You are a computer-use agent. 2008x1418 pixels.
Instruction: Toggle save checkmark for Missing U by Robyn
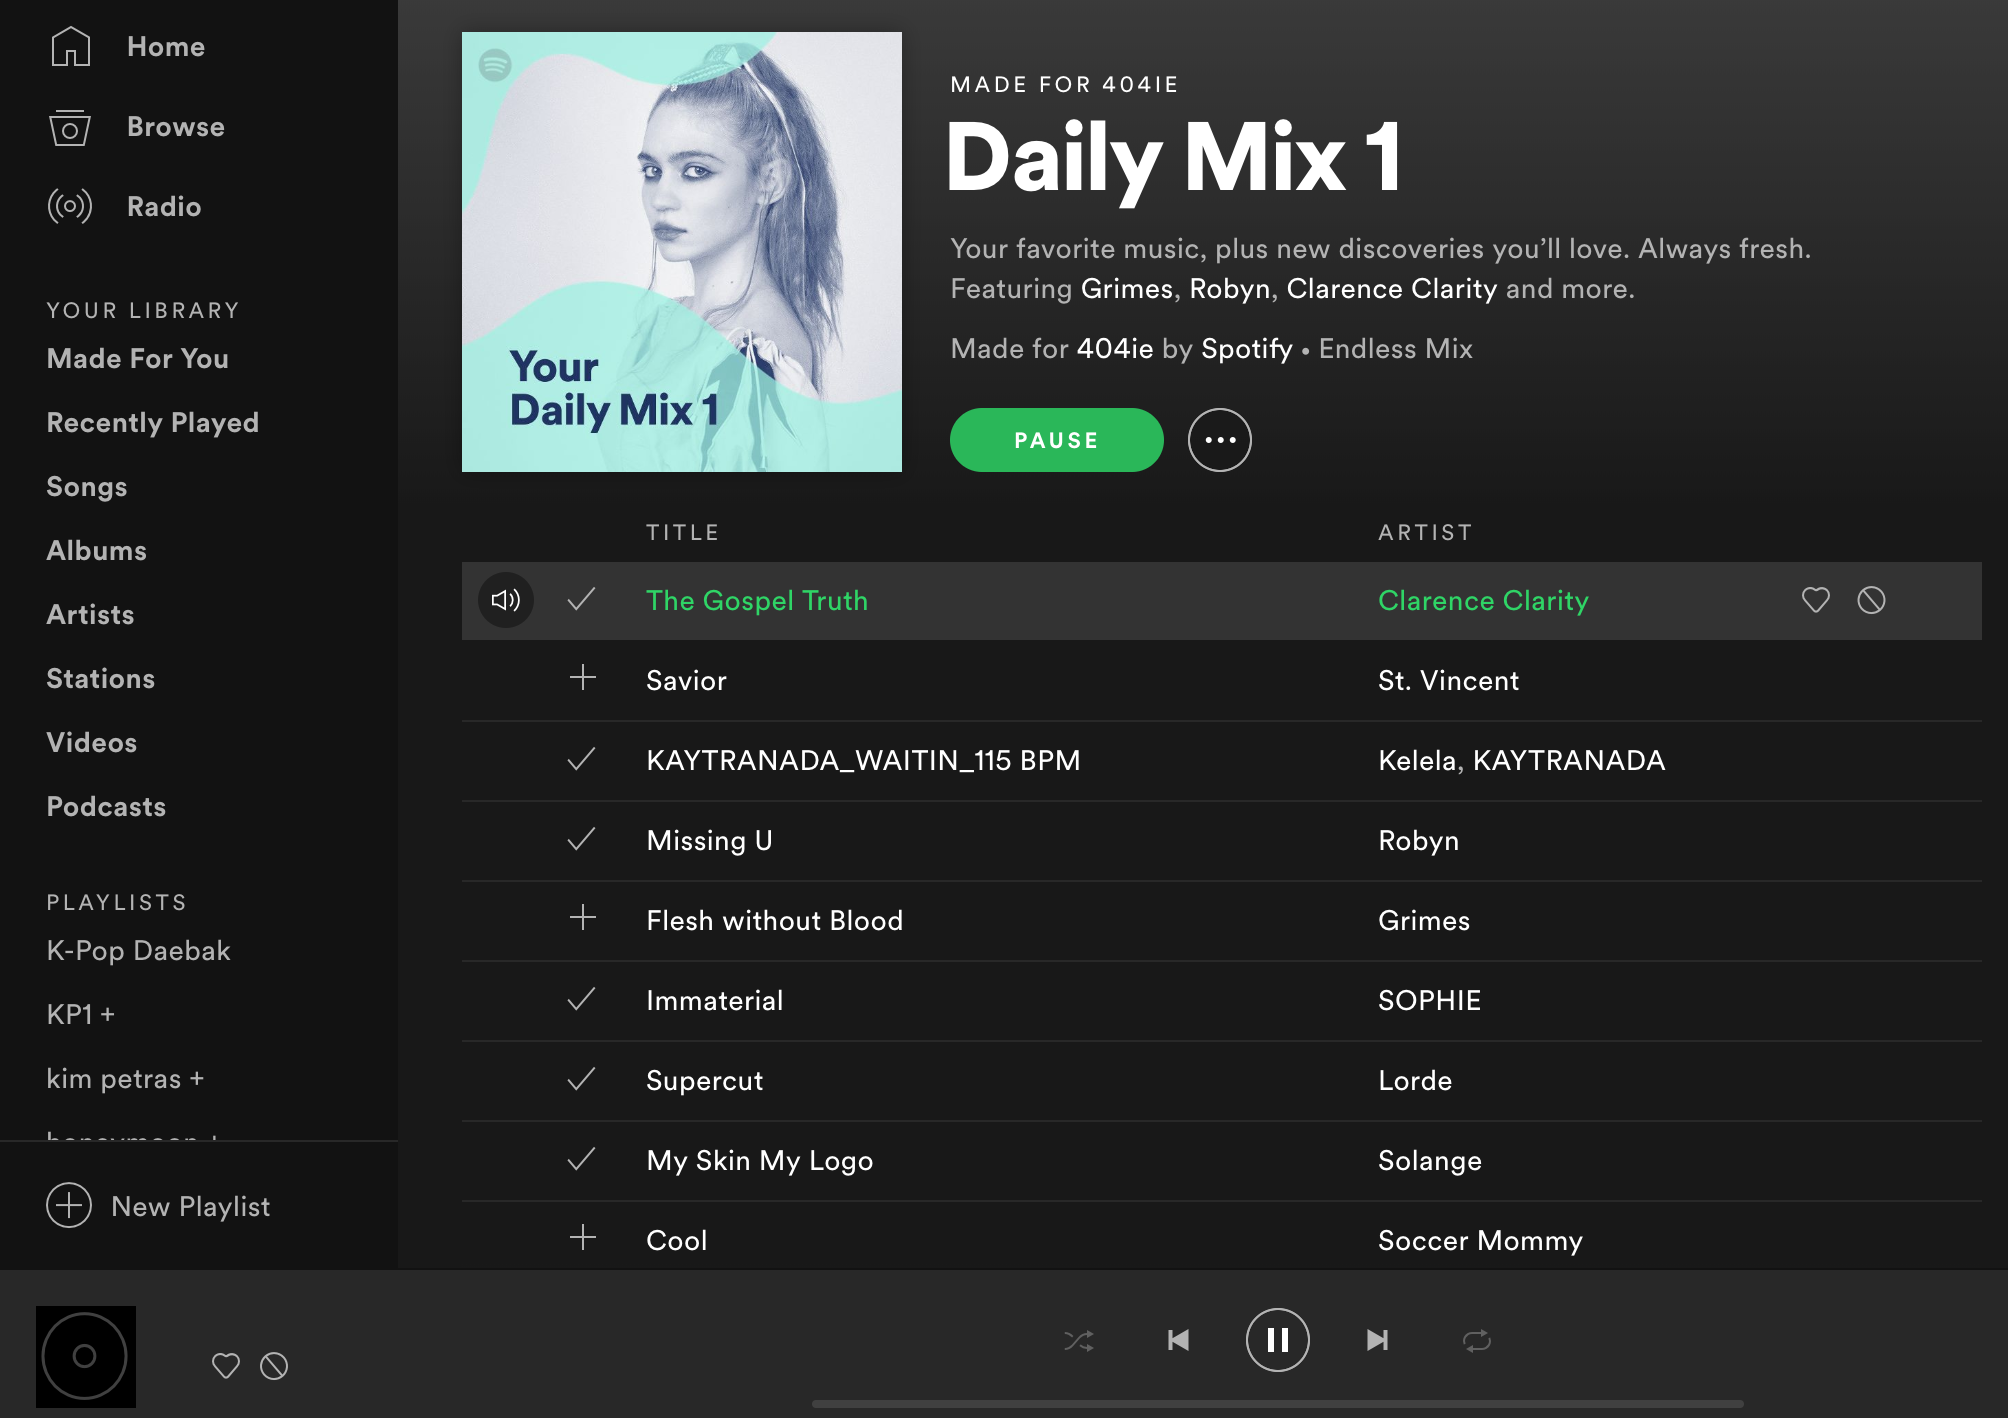point(581,839)
